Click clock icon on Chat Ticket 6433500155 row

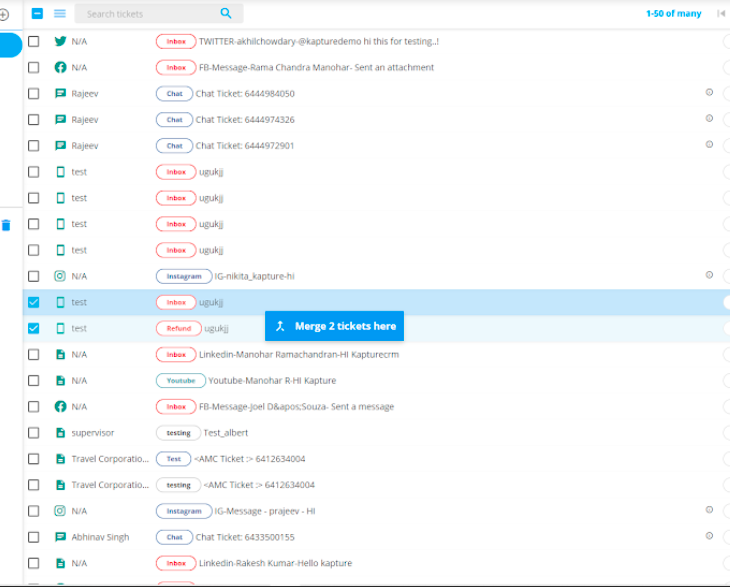point(709,536)
